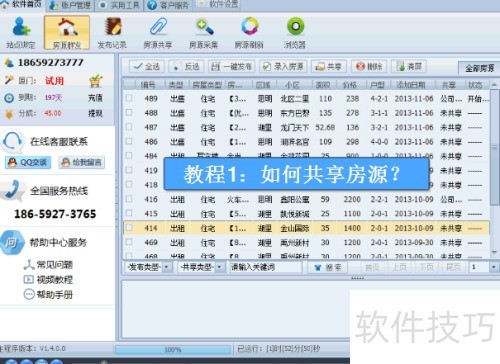Click the 请输入关键词 search field
This screenshot has height=364, width=500.
[265, 267]
